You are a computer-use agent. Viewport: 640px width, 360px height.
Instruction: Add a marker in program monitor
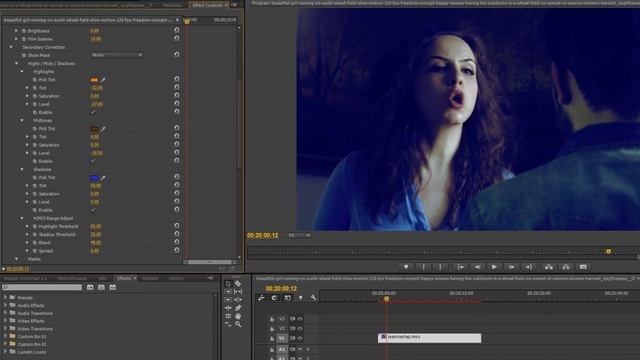point(406,267)
